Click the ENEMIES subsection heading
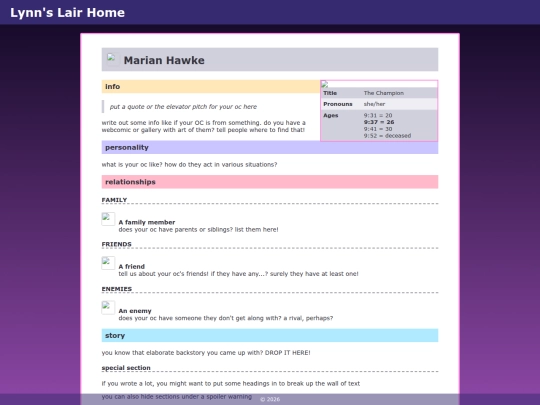Screen dimensions: 540x405 point(117,289)
